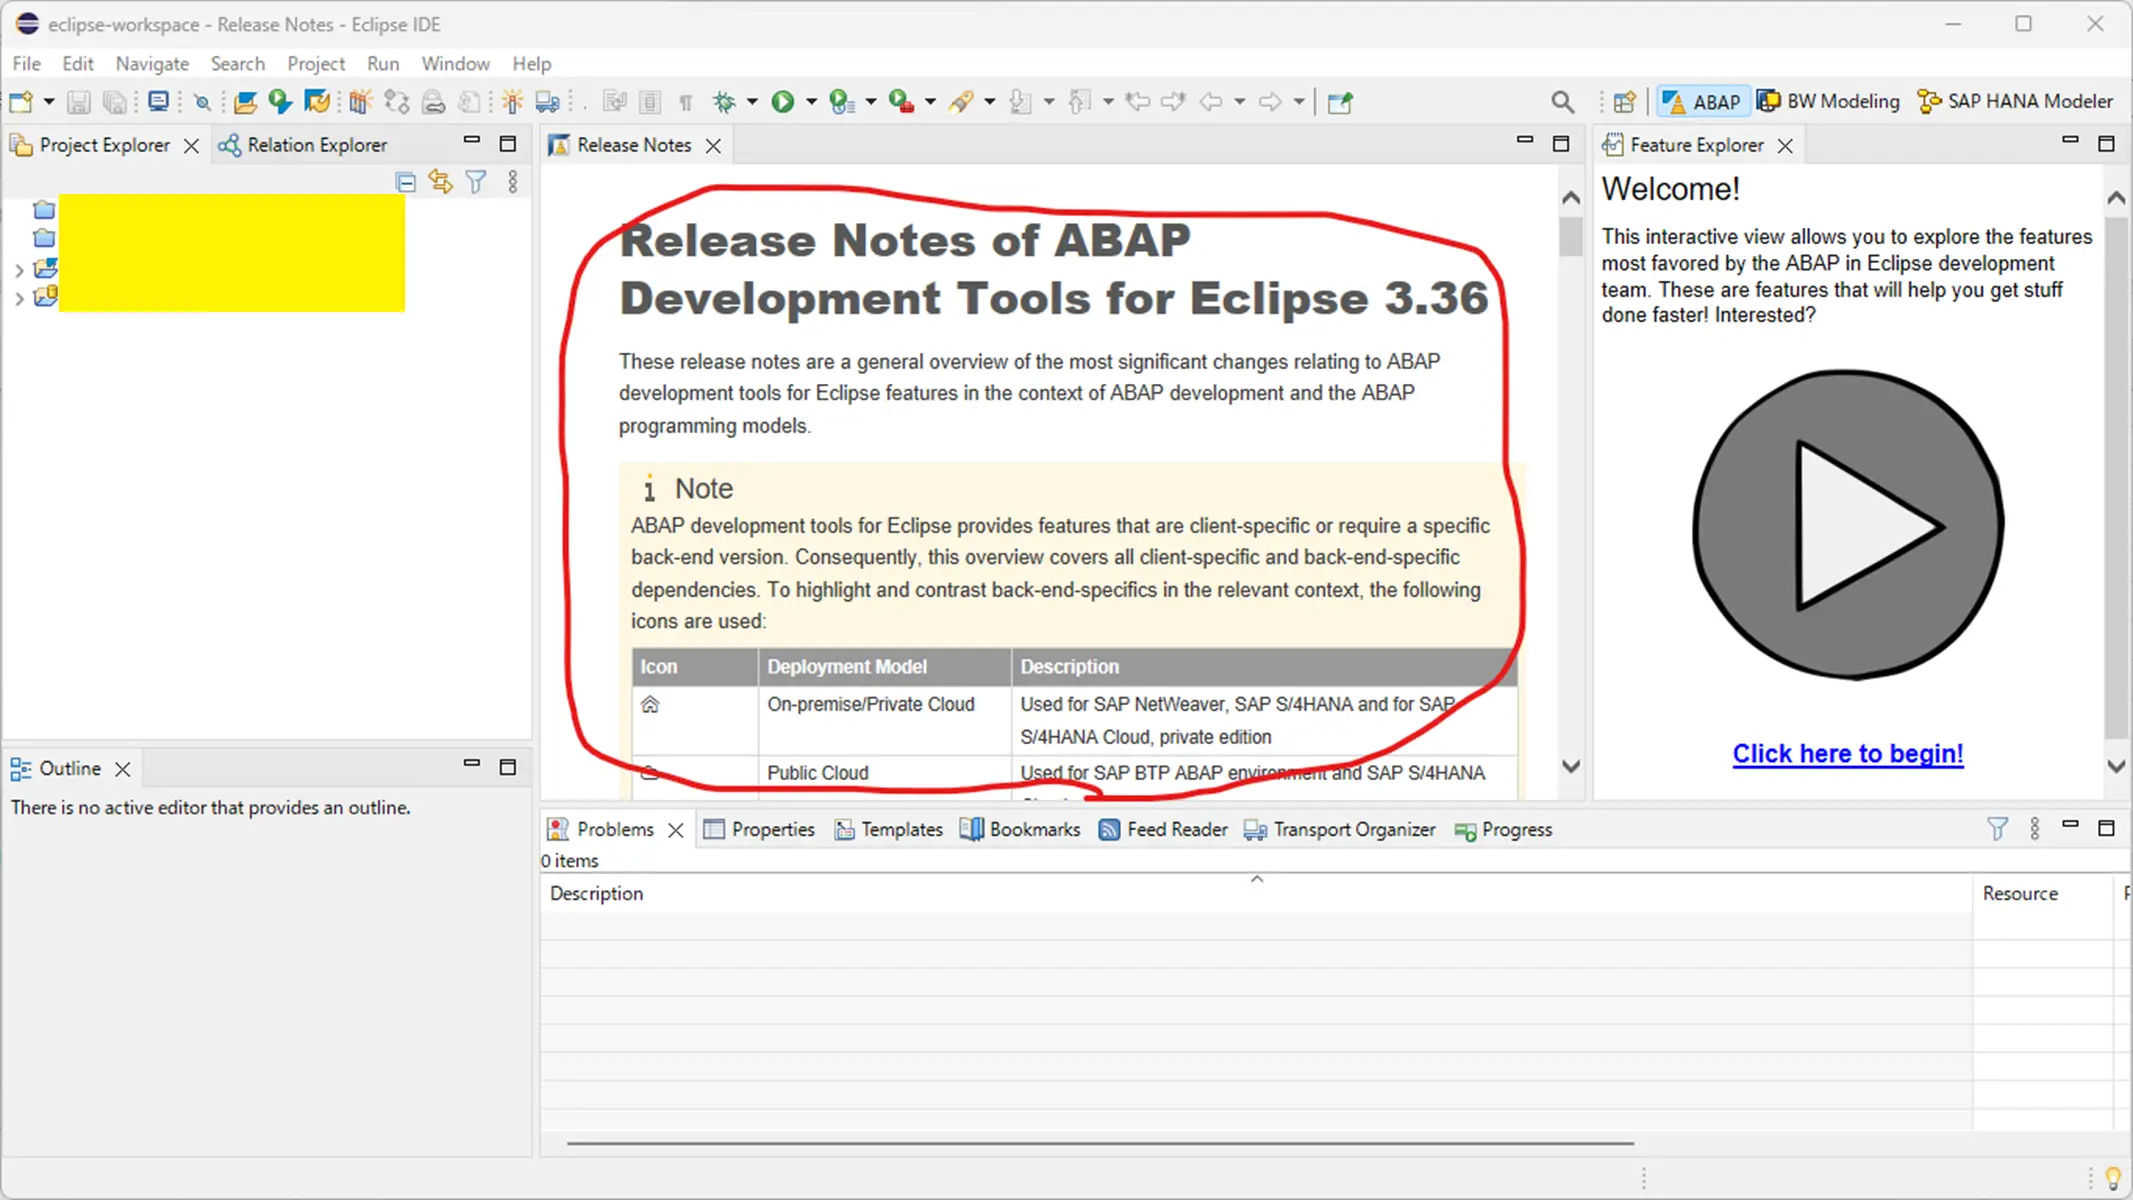Click Collapse All in Project Explorer
This screenshot has height=1200, width=2133.
[405, 182]
